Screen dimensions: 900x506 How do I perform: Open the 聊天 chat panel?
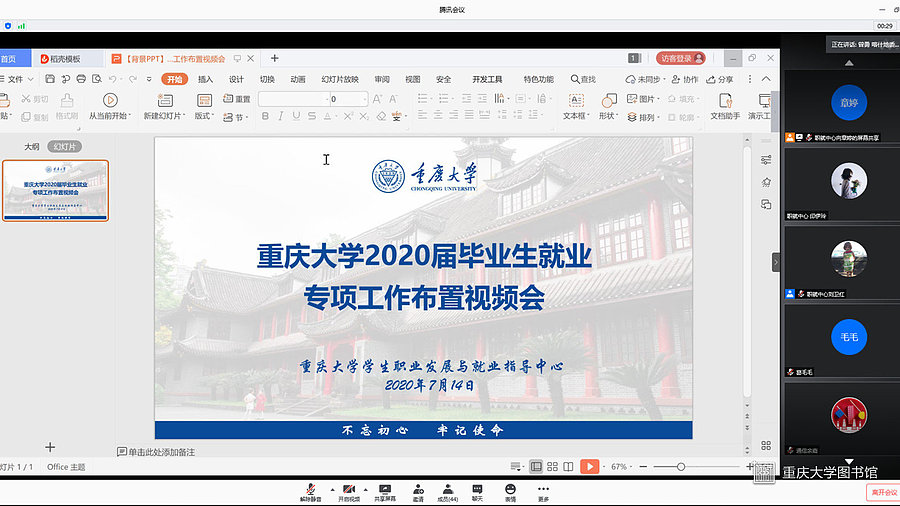(478, 492)
